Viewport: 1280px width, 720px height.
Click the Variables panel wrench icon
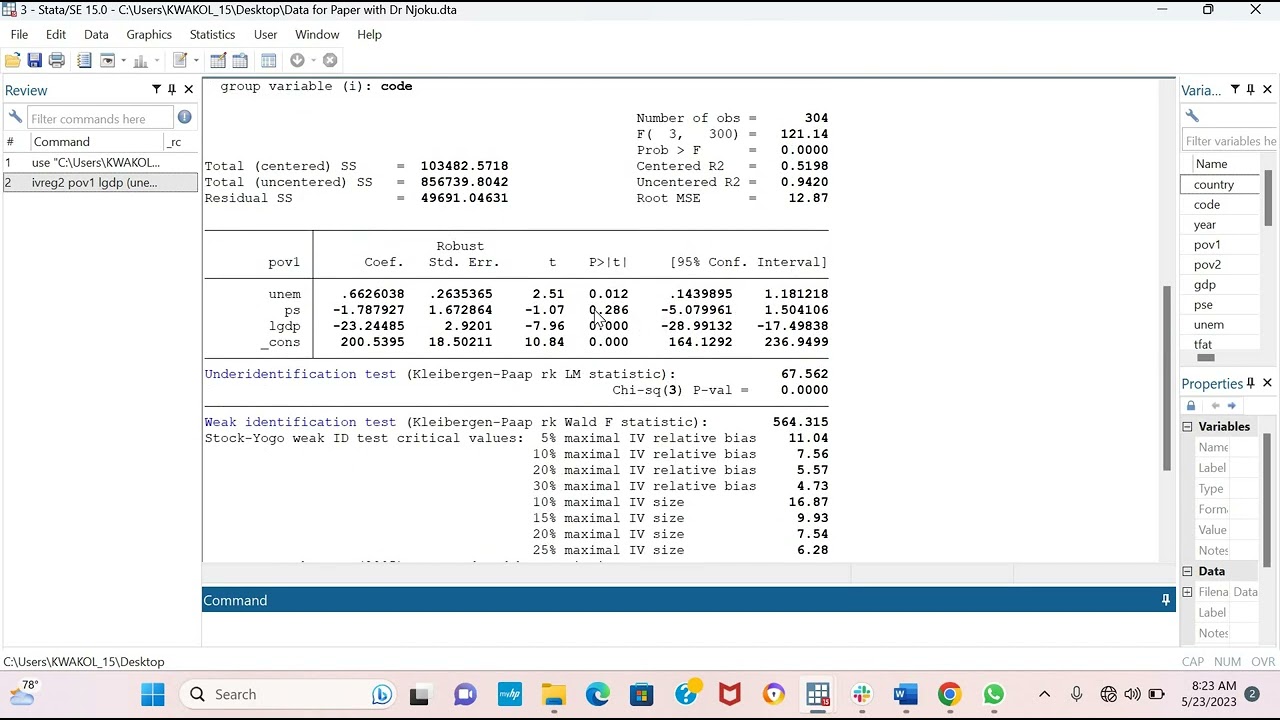(1192, 116)
